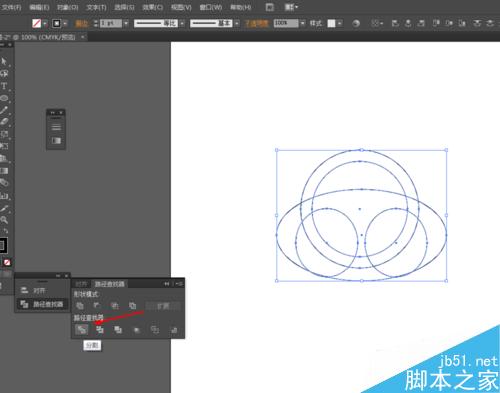Collapse the Pathfinder panel with double-arrow
Screen dimensions: 500x393
167,284
